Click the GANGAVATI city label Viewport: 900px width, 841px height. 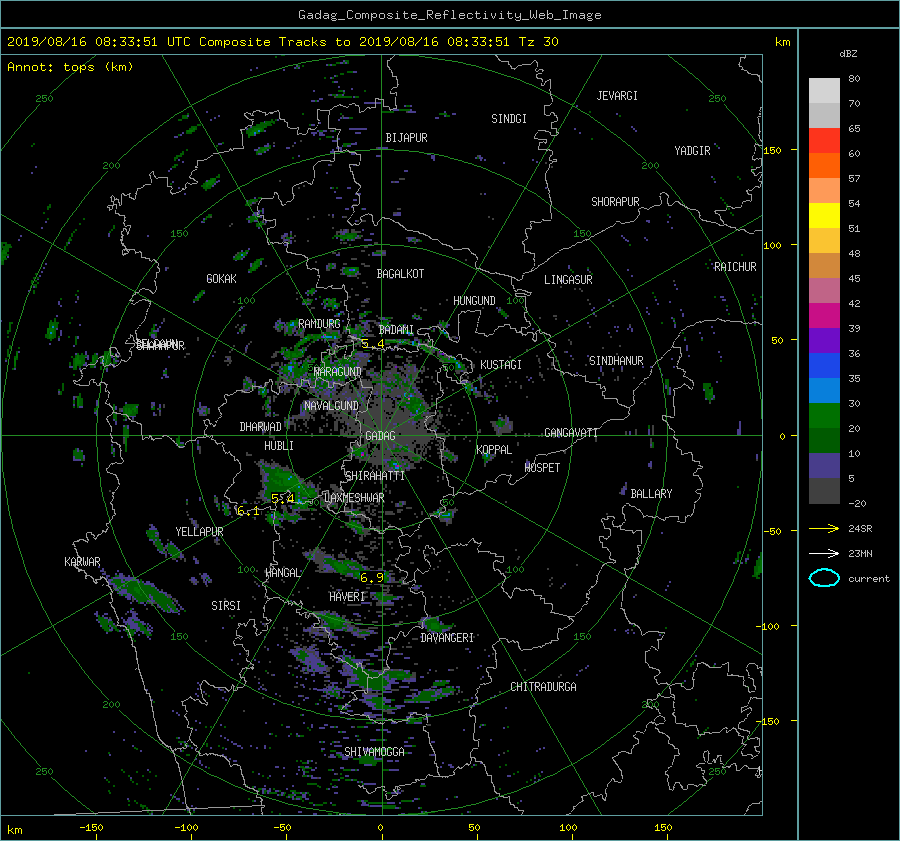coord(571,433)
